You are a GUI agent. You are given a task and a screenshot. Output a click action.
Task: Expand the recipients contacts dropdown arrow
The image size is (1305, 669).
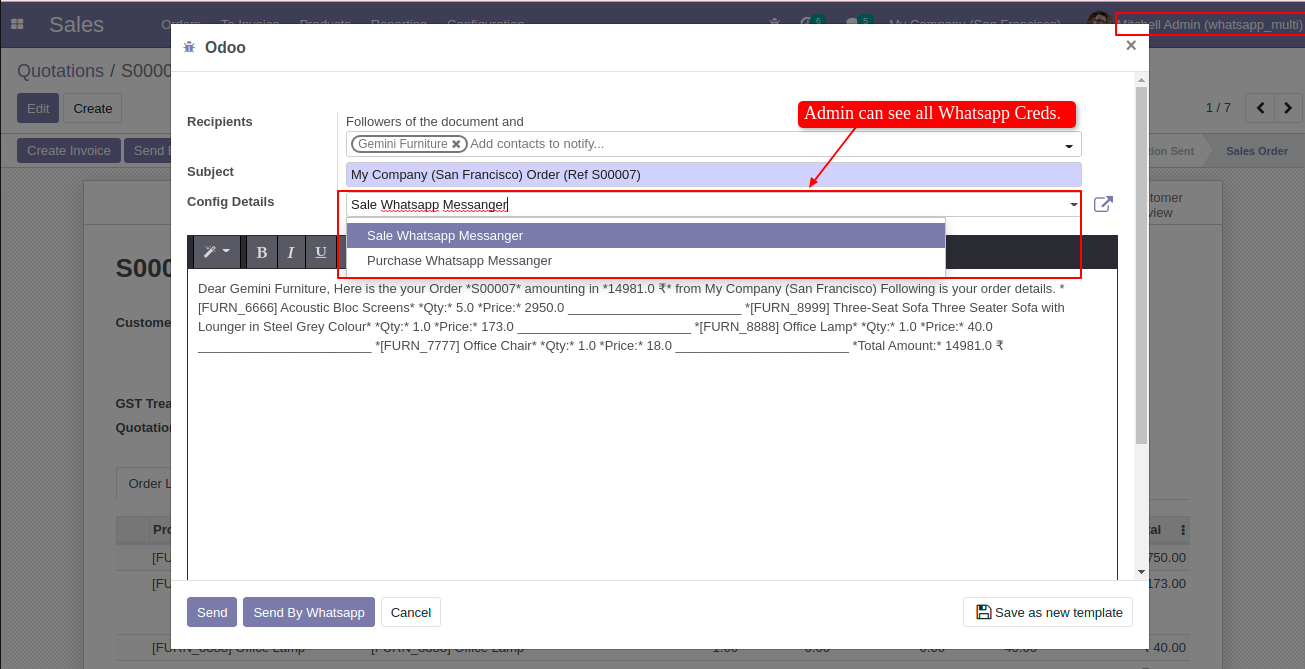coord(1068,146)
